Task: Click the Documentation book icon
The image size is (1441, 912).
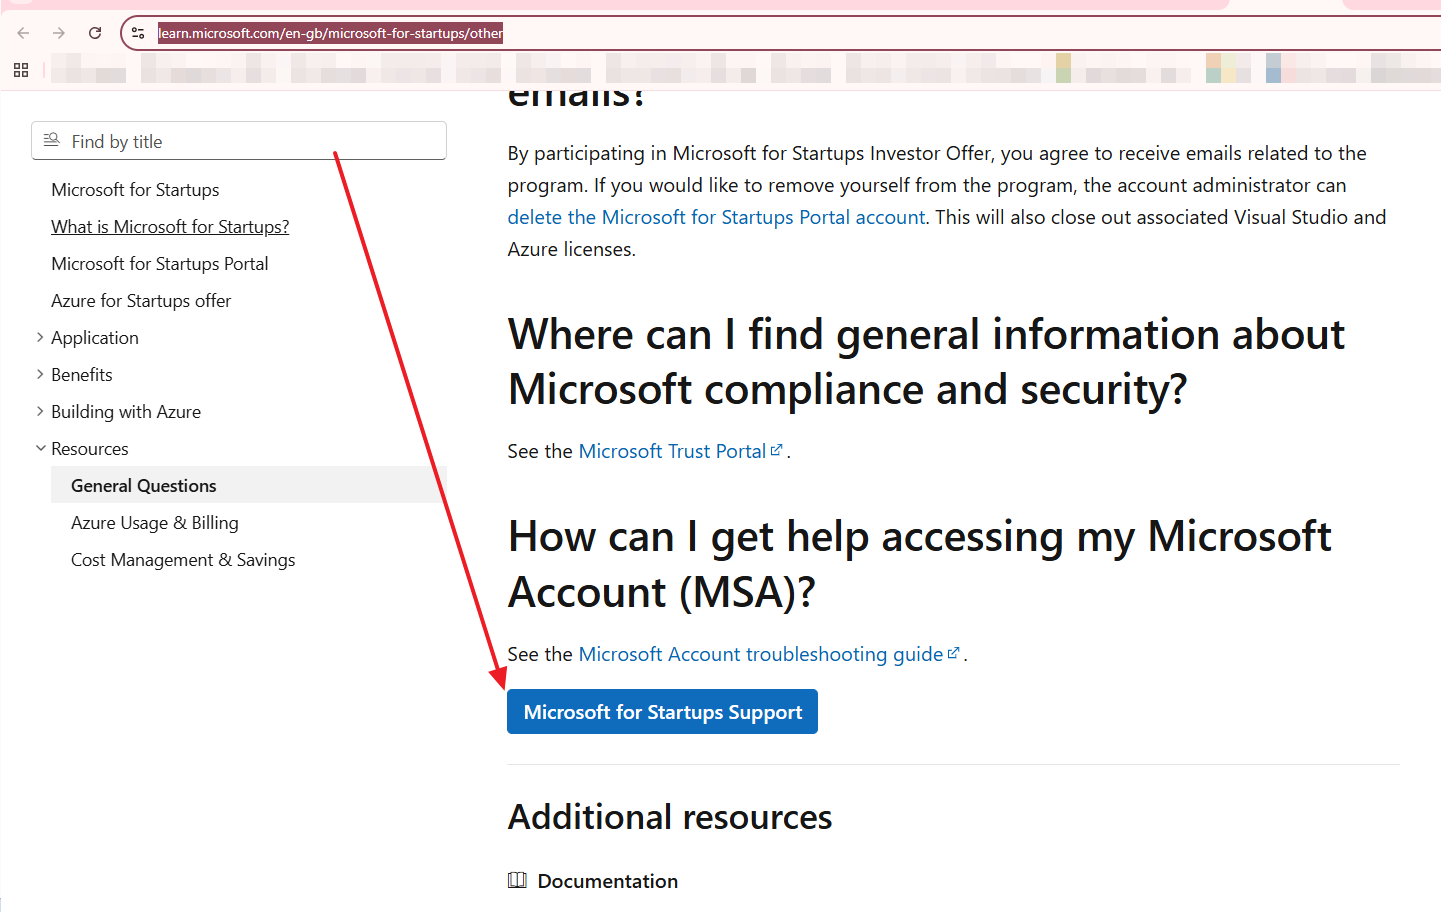Action: pos(517,880)
